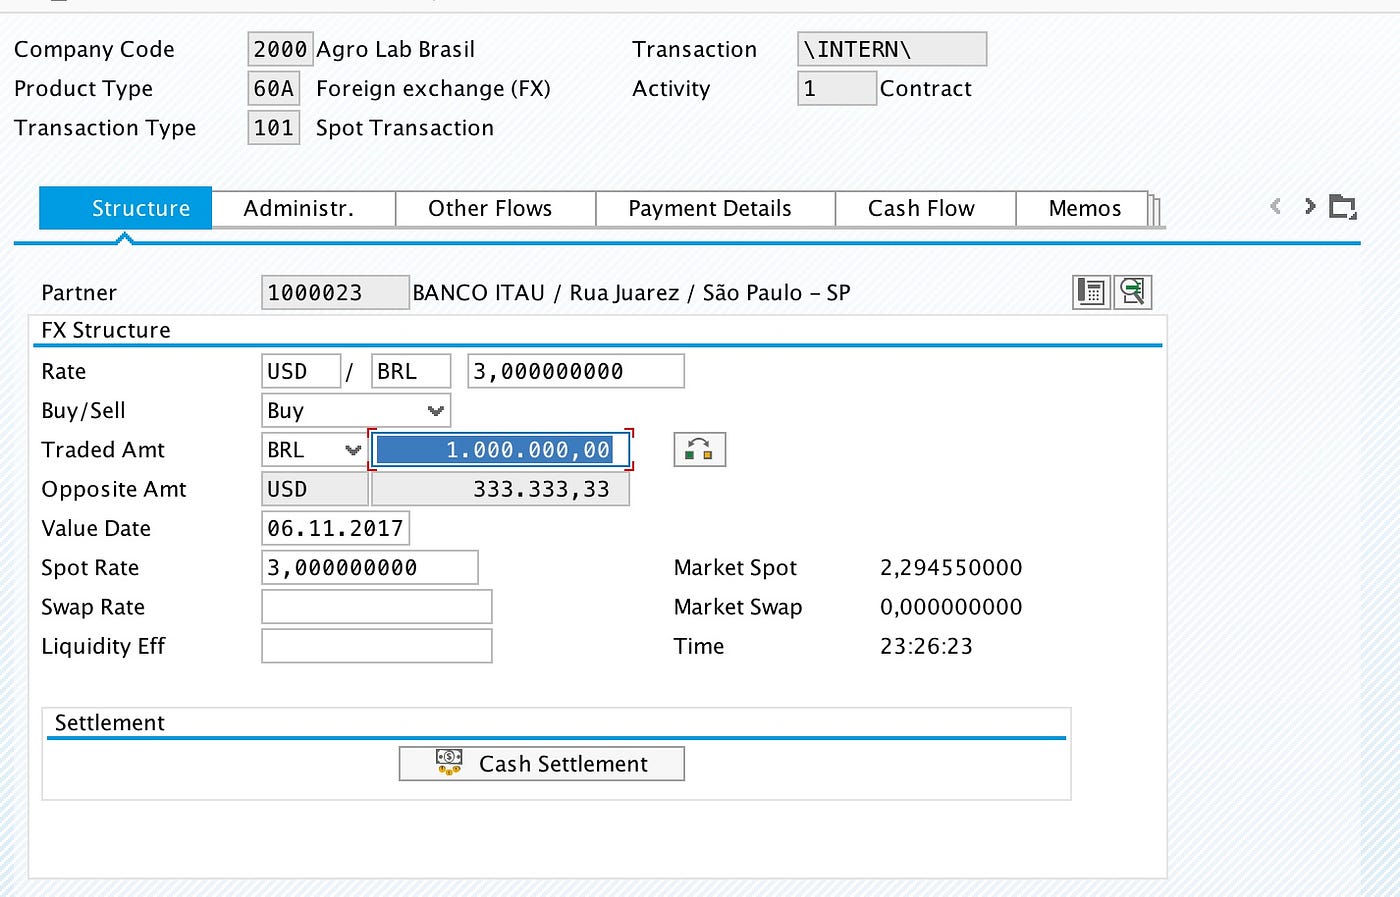Click the Company Code field 2000

[280, 49]
